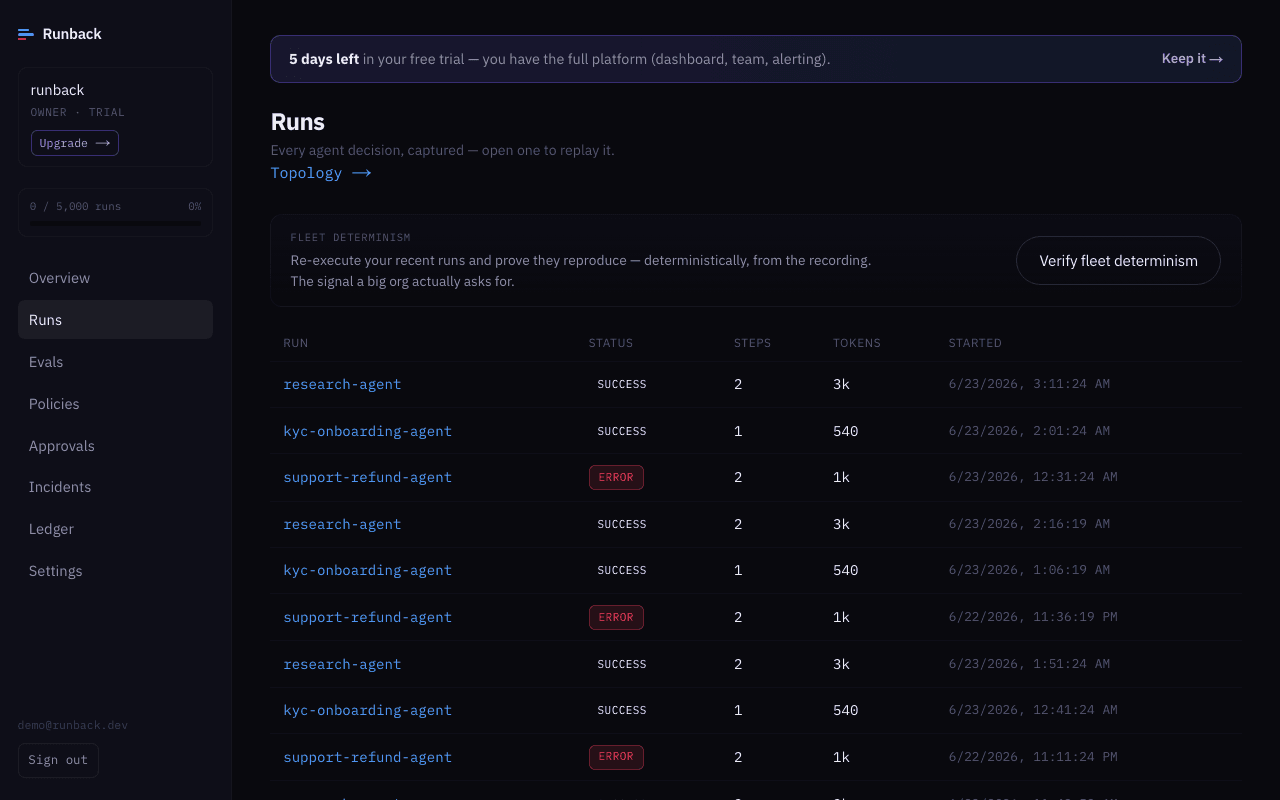The image size is (1280, 800).
Task: Click the '5 days left' trial text
Action: pyautogui.click(x=324, y=59)
